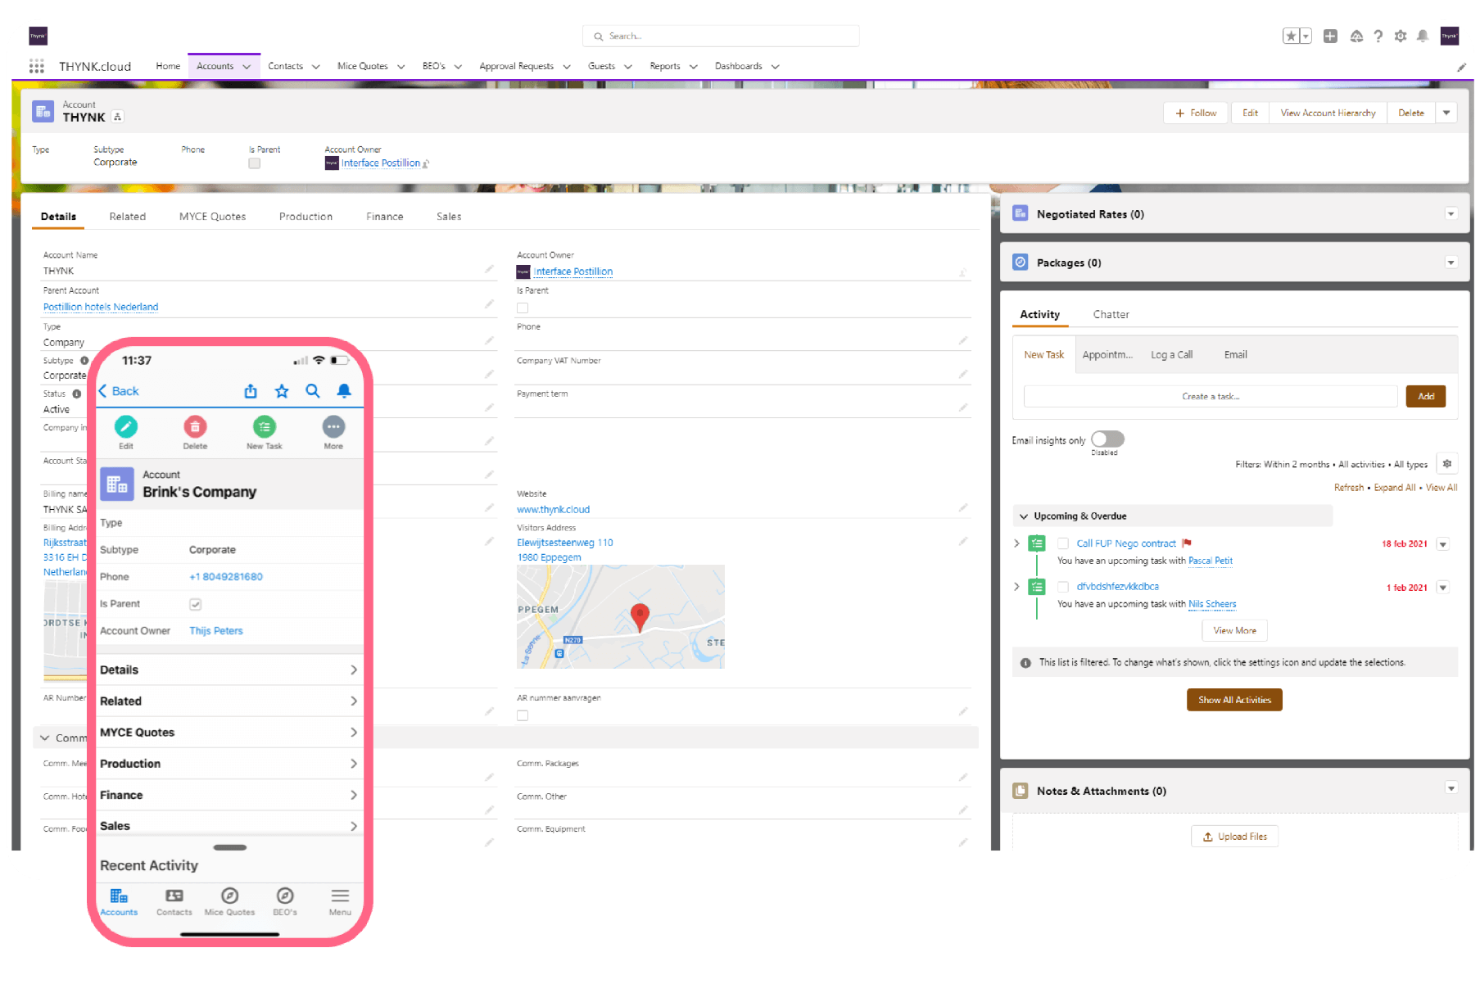1480x987 pixels.
Task: Click View Account Hierarchy button
Action: (x=1328, y=113)
